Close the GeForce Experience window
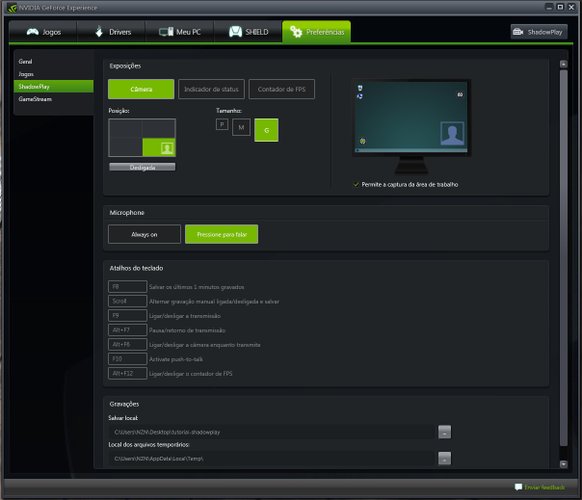Screen dimensions: 582x500 [572, 7]
